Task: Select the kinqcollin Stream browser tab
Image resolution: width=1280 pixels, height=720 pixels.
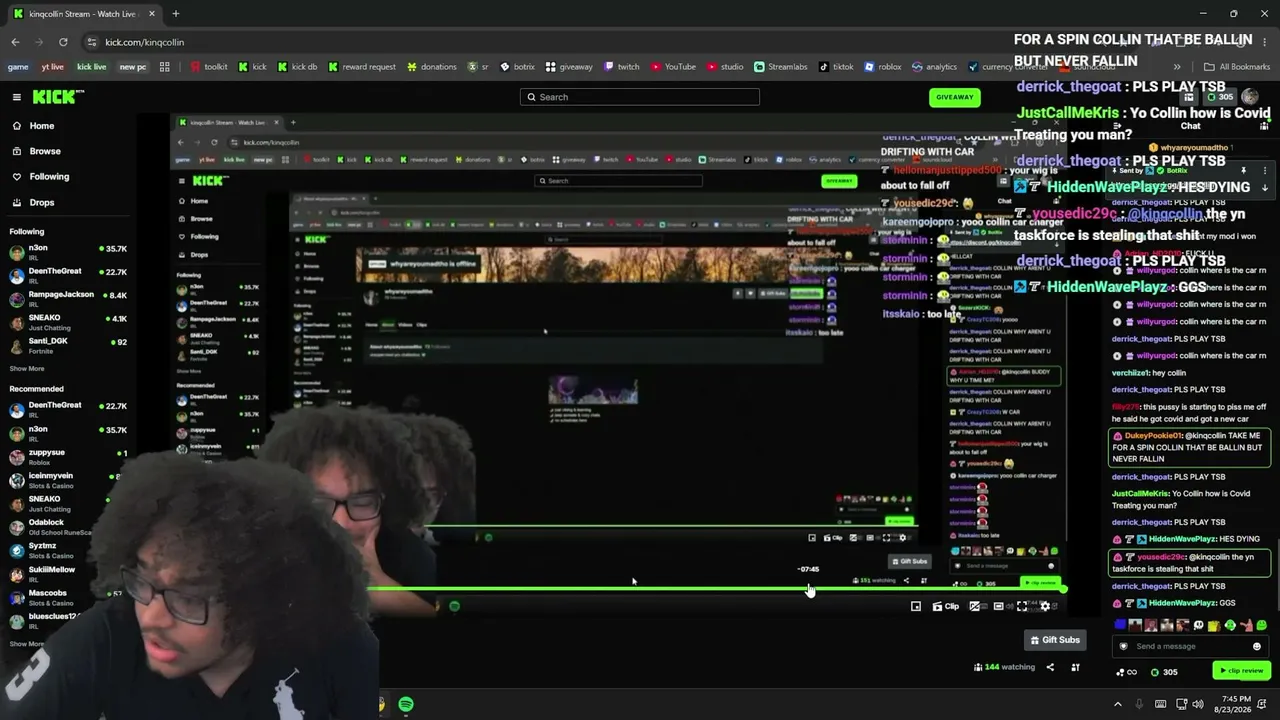Action: tap(83, 14)
